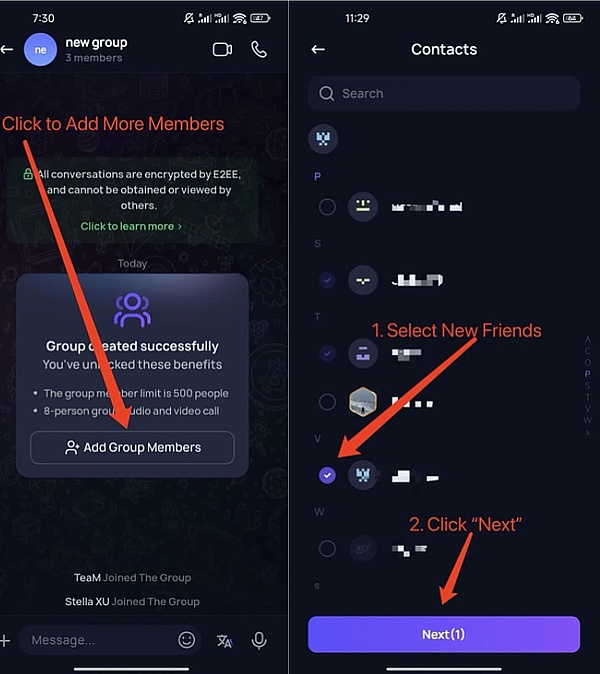Start a video call in new group
The image size is (600, 674).
click(222, 49)
